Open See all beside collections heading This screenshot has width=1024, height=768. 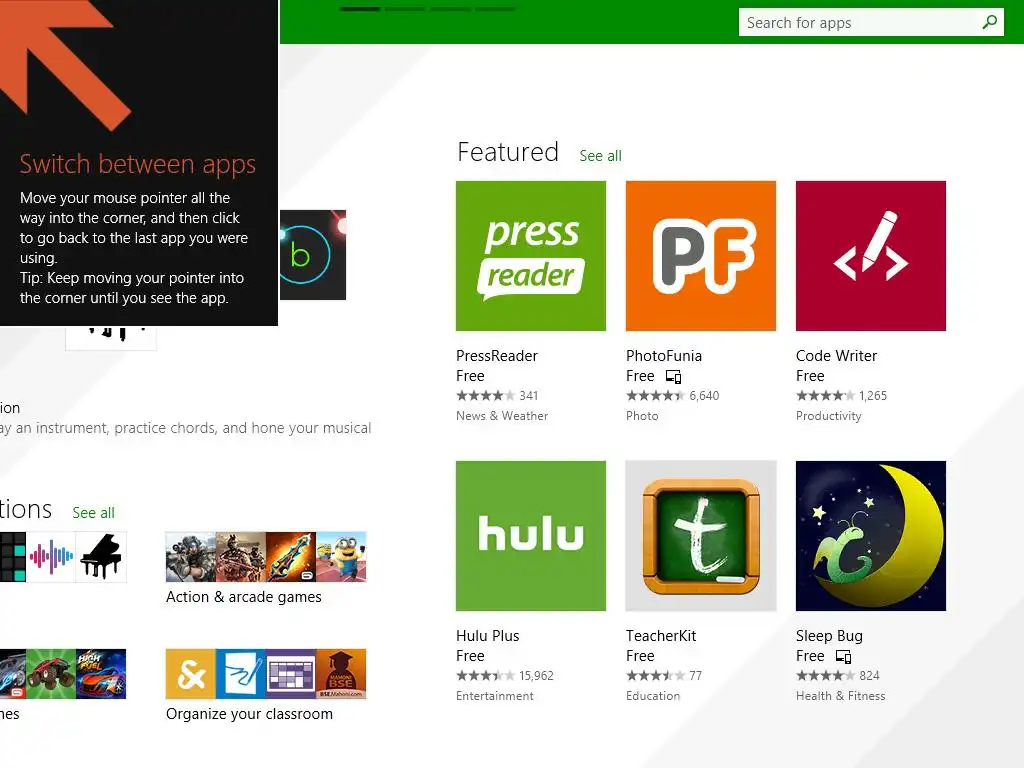click(x=93, y=513)
